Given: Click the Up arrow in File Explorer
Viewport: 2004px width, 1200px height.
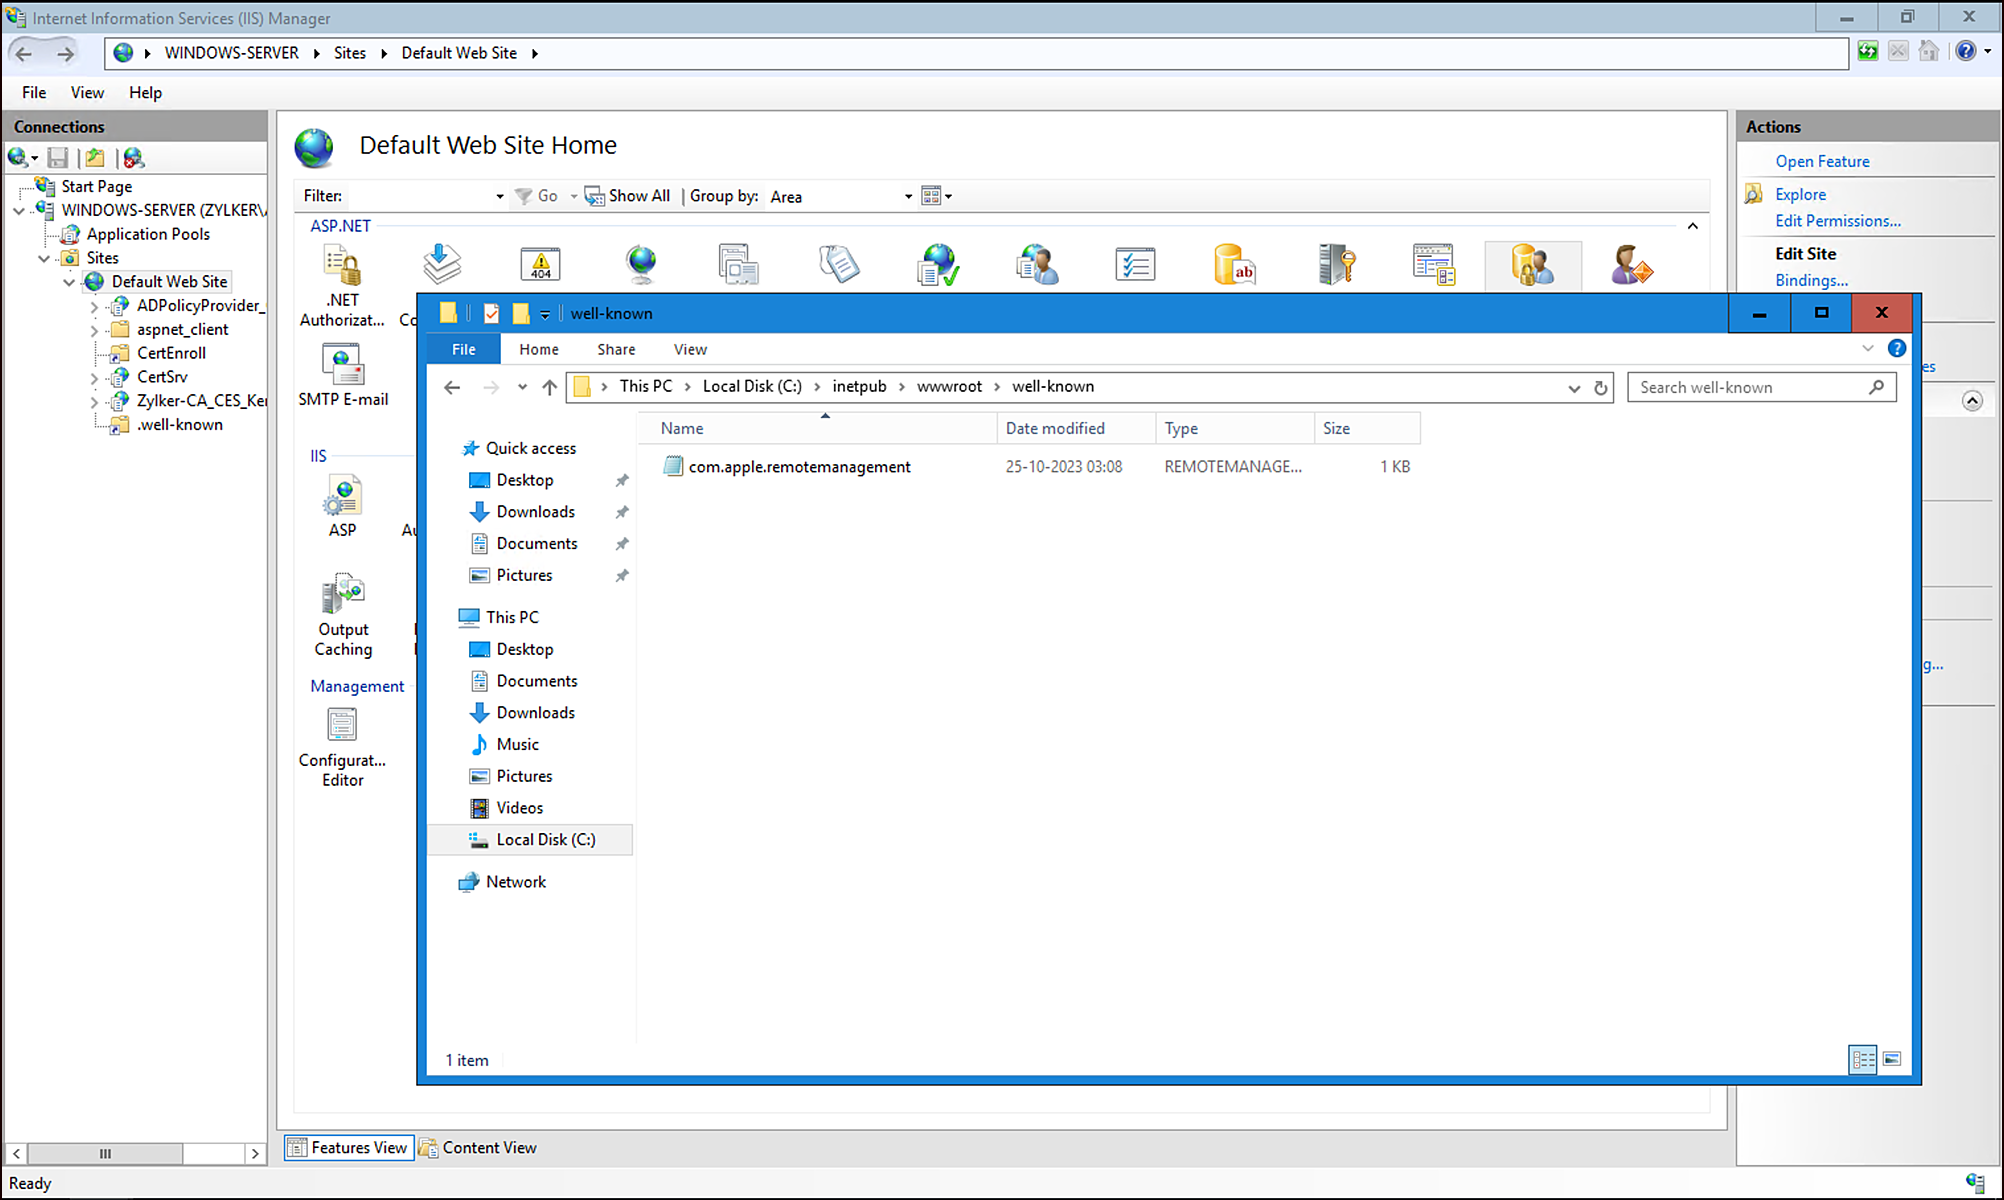Looking at the screenshot, I should [549, 388].
